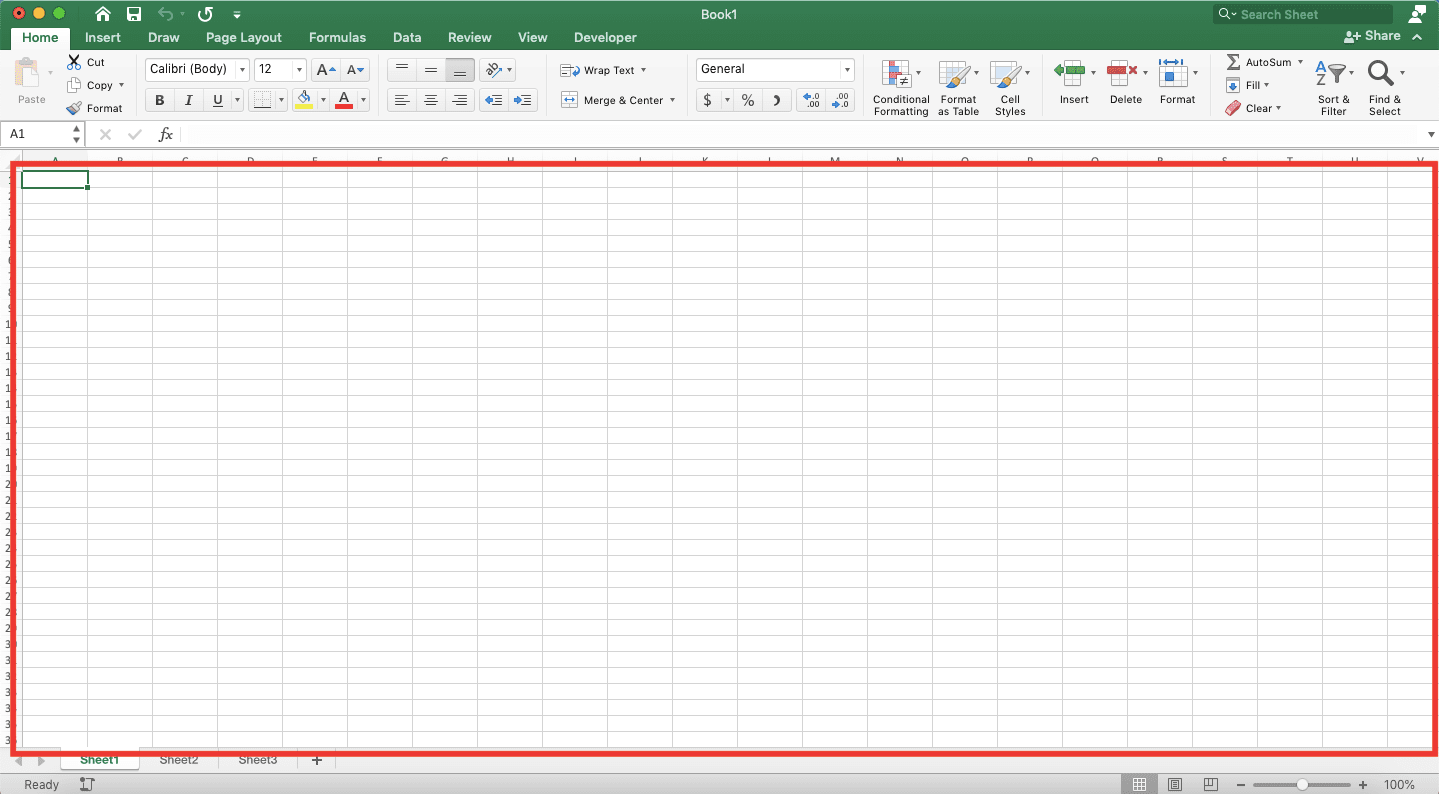Open Find & Select
1439x794 pixels.
(x=1385, y=88)
